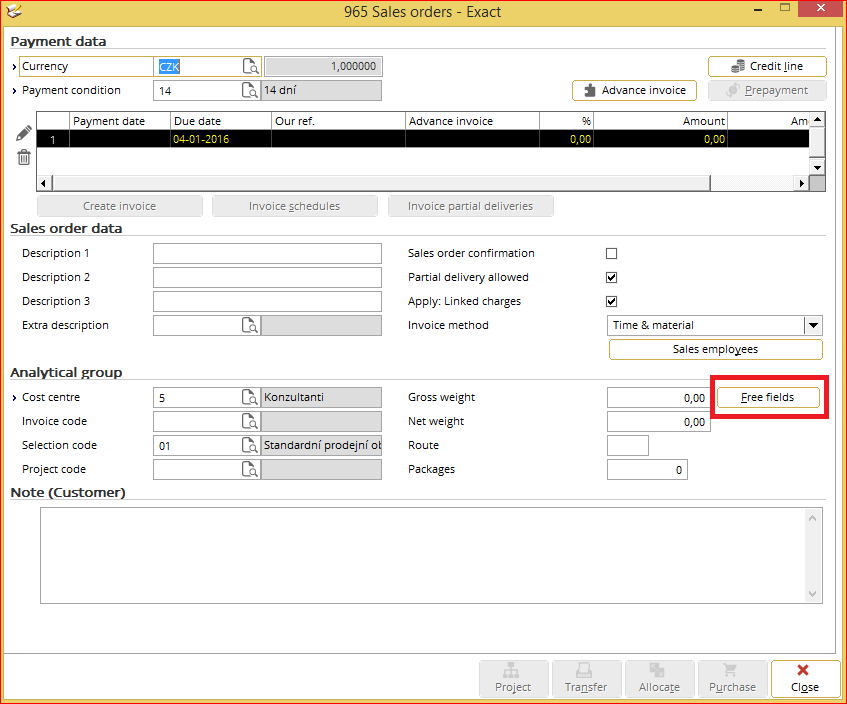The height and width of the screenshot is (704, 847).
Task: Uncheck Apply: Linked charges
Action: [611, 301]
